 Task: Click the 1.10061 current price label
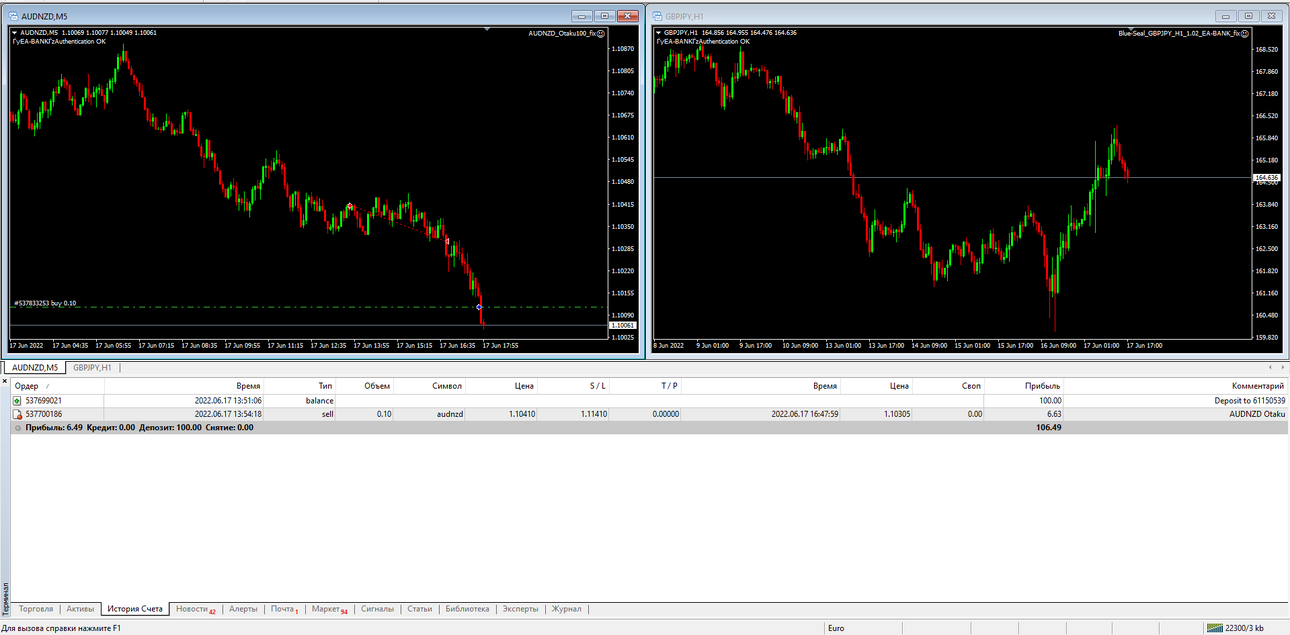click(621, 325)
